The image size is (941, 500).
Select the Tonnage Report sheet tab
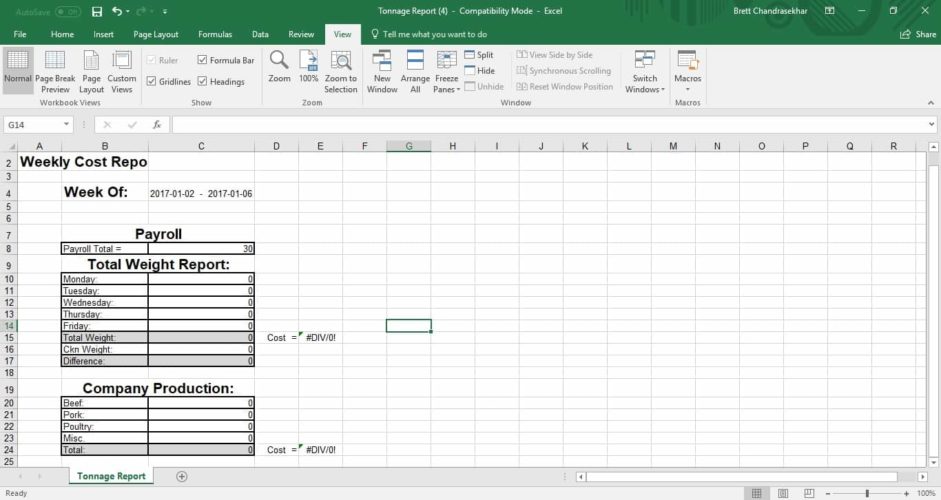[x=111, y=476]
